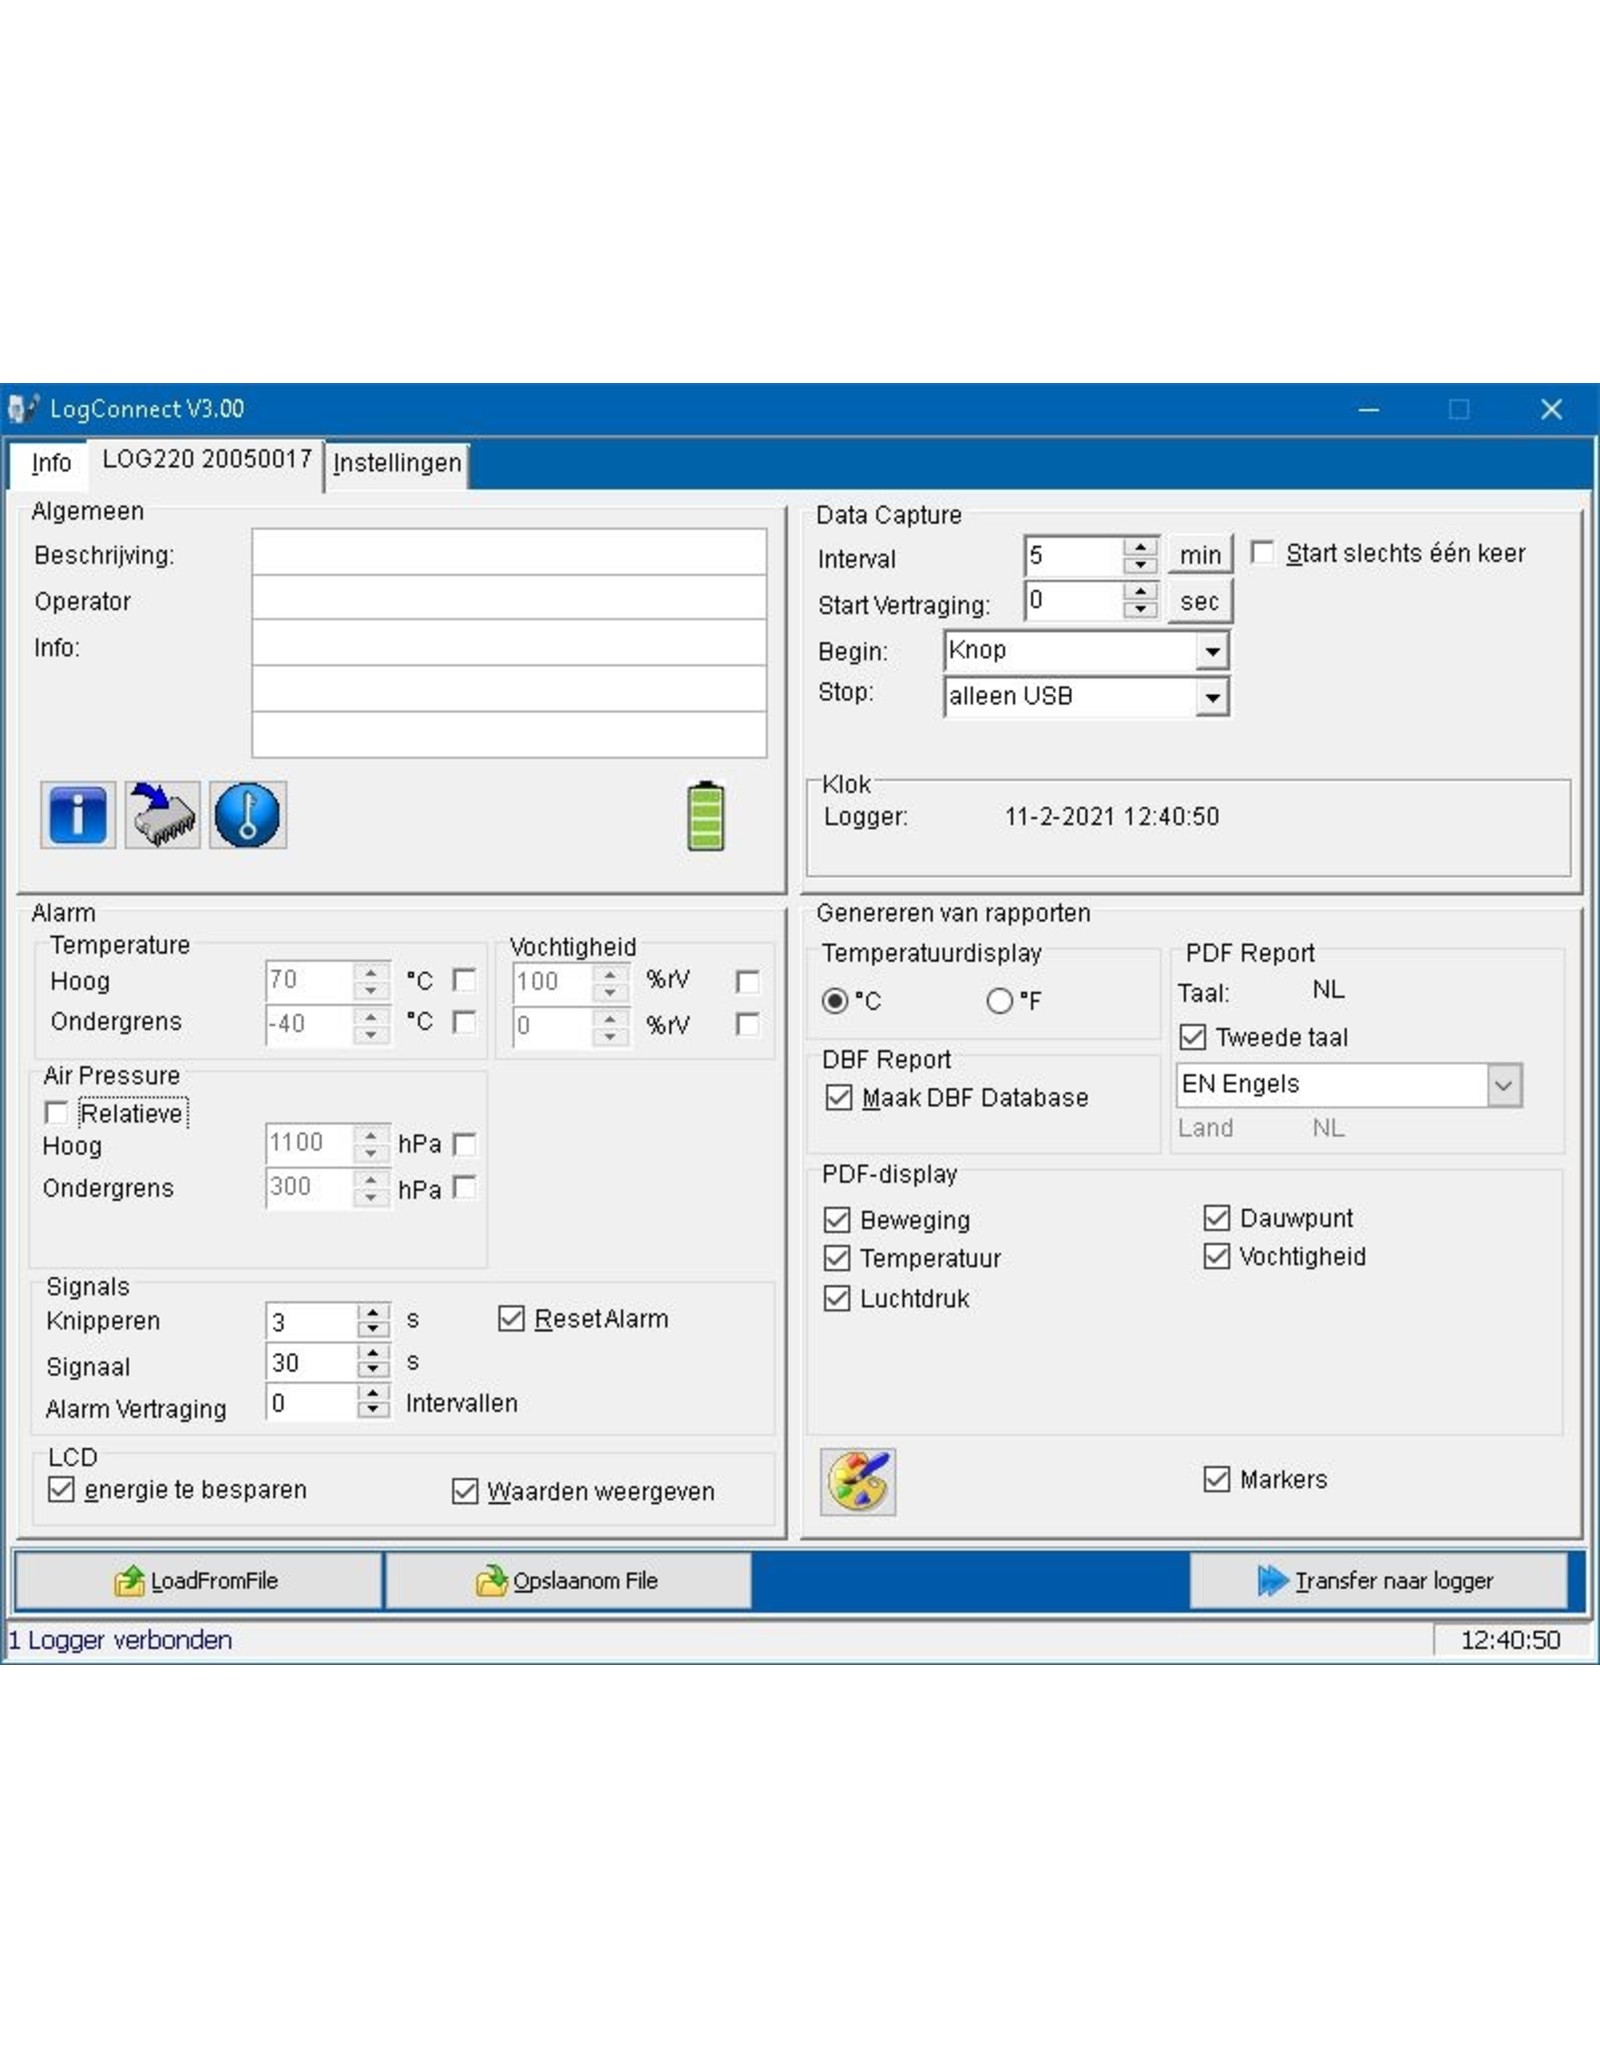Image resolution: width=1600 pixels, height=2048 pixels.
Task: Click the Opslaanom File button
Action: click(x=568, y=1580)
